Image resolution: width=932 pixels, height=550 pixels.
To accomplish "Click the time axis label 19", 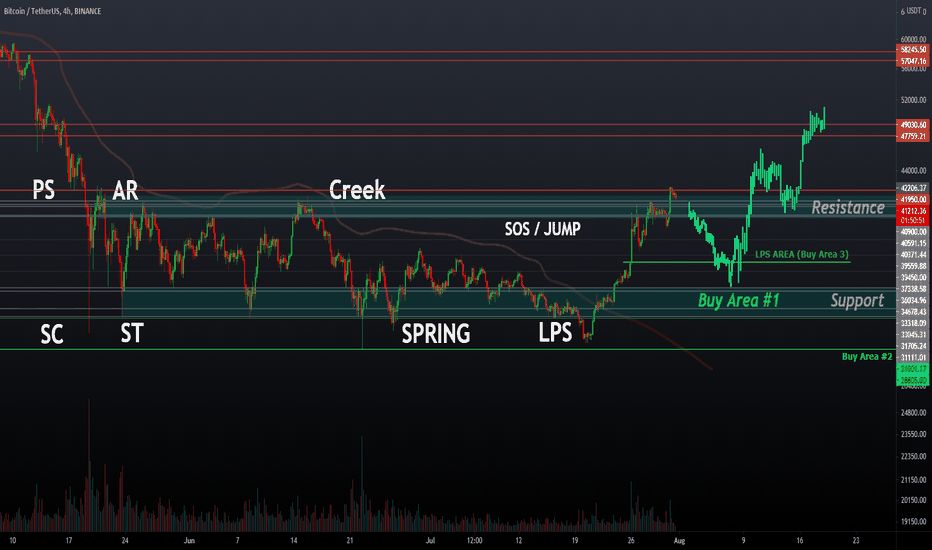I will (x=575, y=540).
